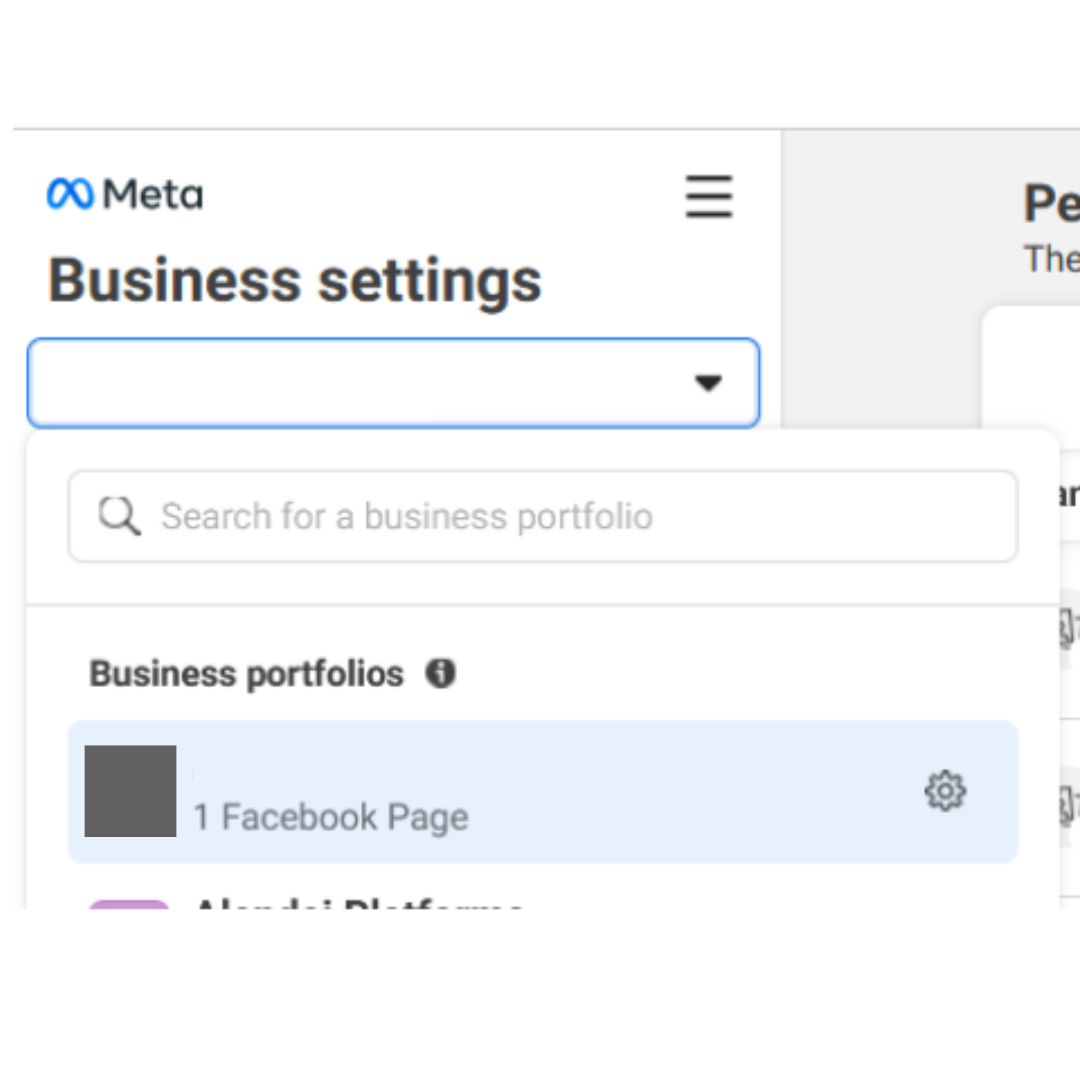This screenshot has height=1080, width=1080.
Task: Select the portfolio with 1 Facebook Page
Action: click(543, 791)
